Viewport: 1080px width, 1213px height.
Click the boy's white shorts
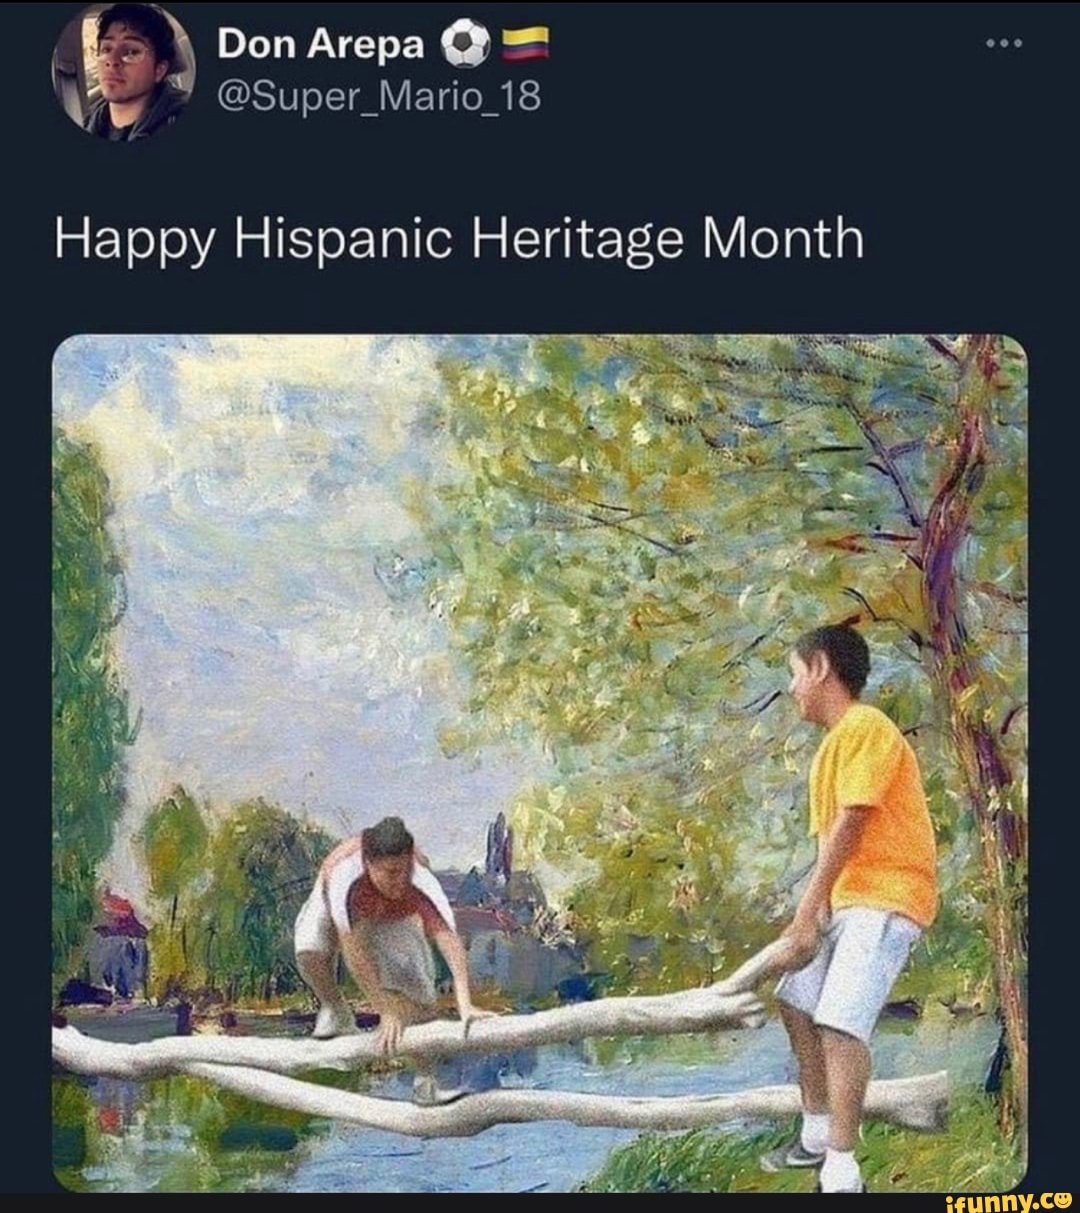tap(848, 965)
